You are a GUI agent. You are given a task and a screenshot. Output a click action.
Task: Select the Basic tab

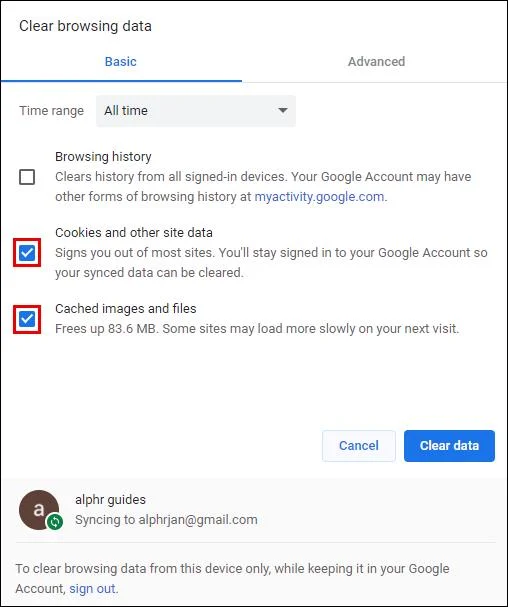[x=121, y=62]
